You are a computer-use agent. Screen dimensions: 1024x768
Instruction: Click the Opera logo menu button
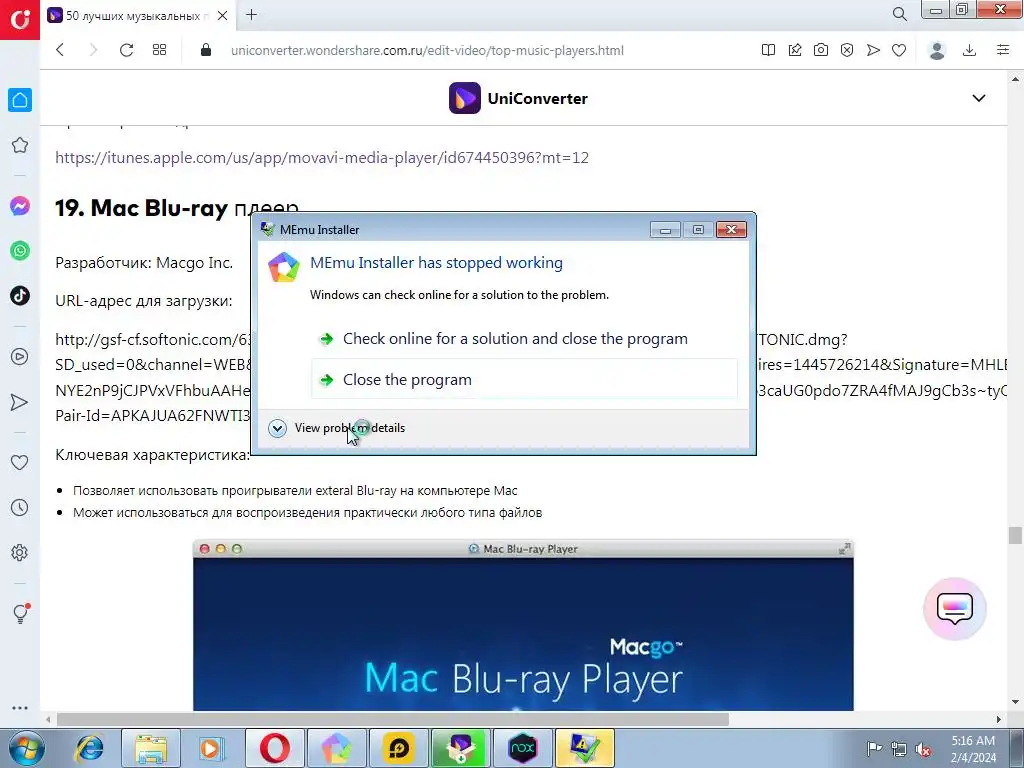click(20, 20)
